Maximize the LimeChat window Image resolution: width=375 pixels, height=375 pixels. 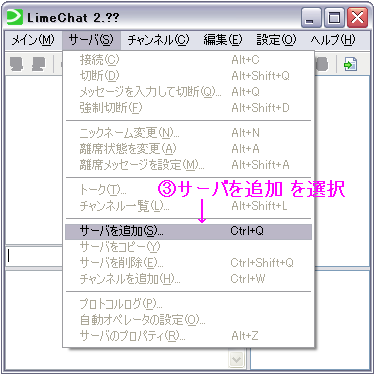click(334, 17)
